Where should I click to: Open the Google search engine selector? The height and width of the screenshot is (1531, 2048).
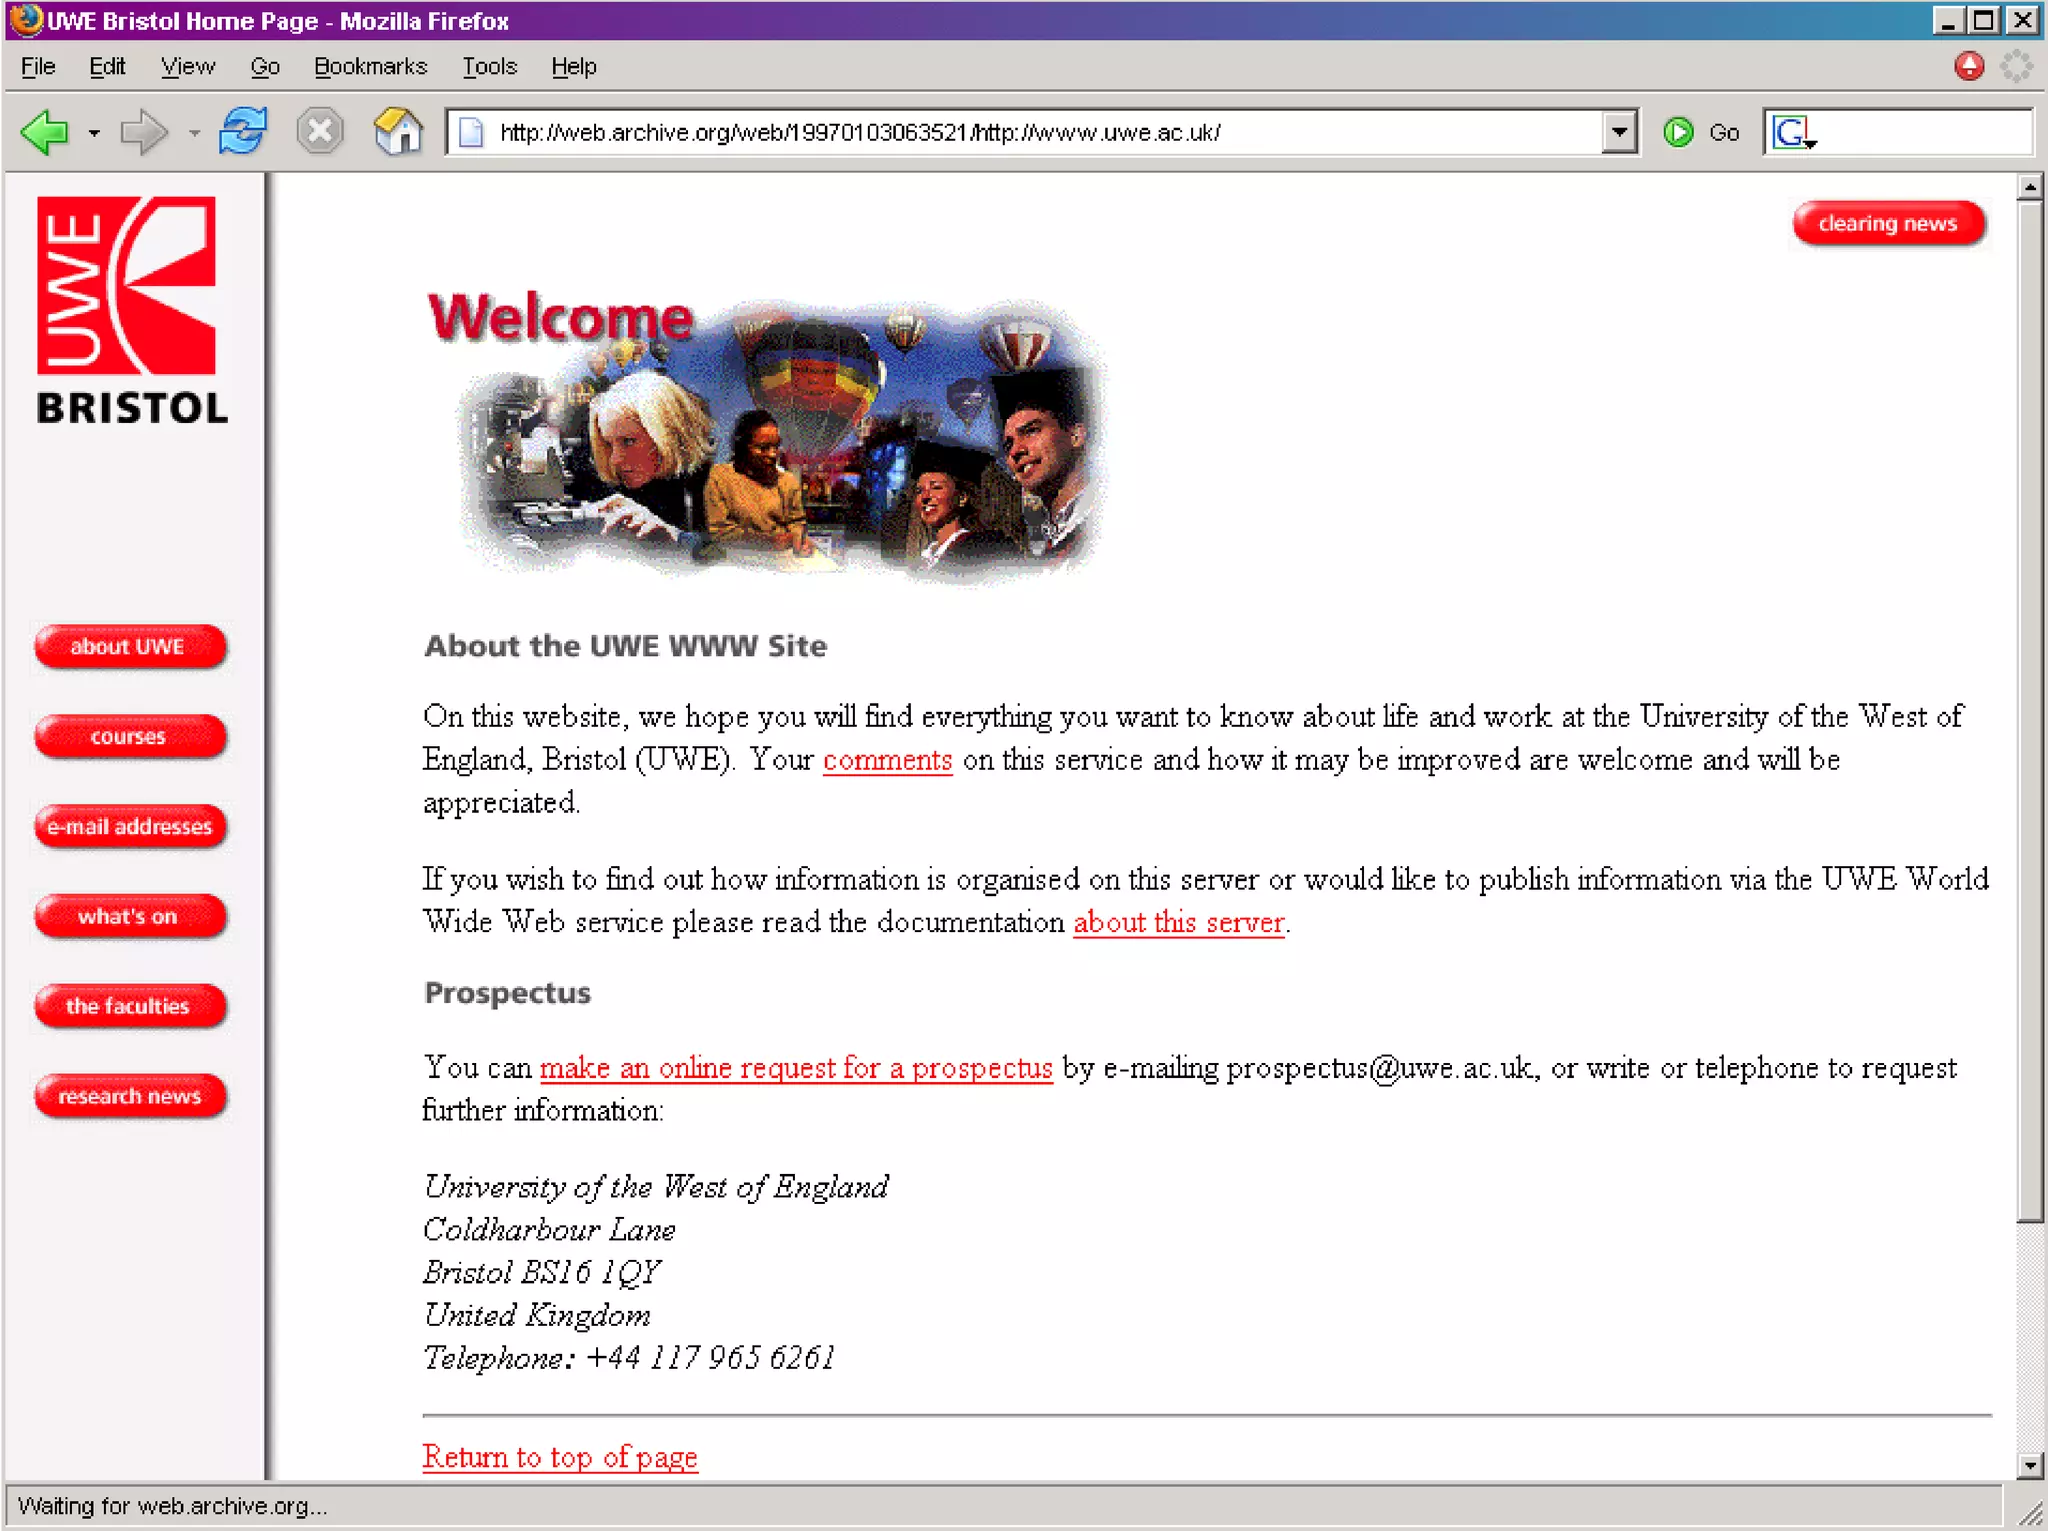click(1793, 132)
